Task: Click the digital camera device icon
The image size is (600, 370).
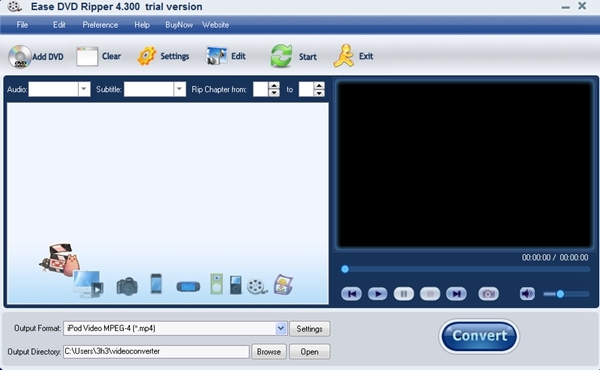Action: point(127,286)
